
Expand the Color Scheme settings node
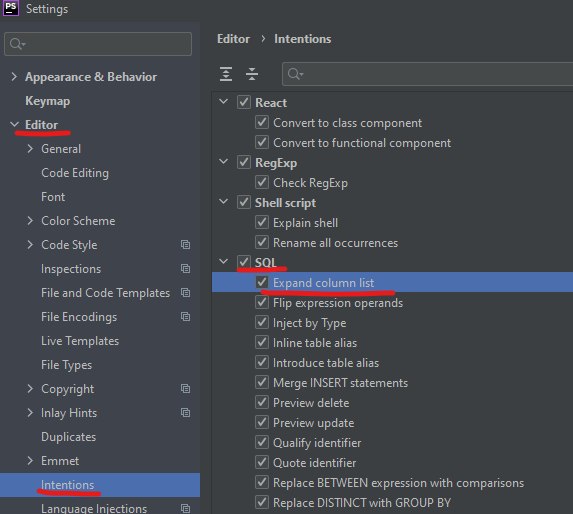(x=30, y=221)
